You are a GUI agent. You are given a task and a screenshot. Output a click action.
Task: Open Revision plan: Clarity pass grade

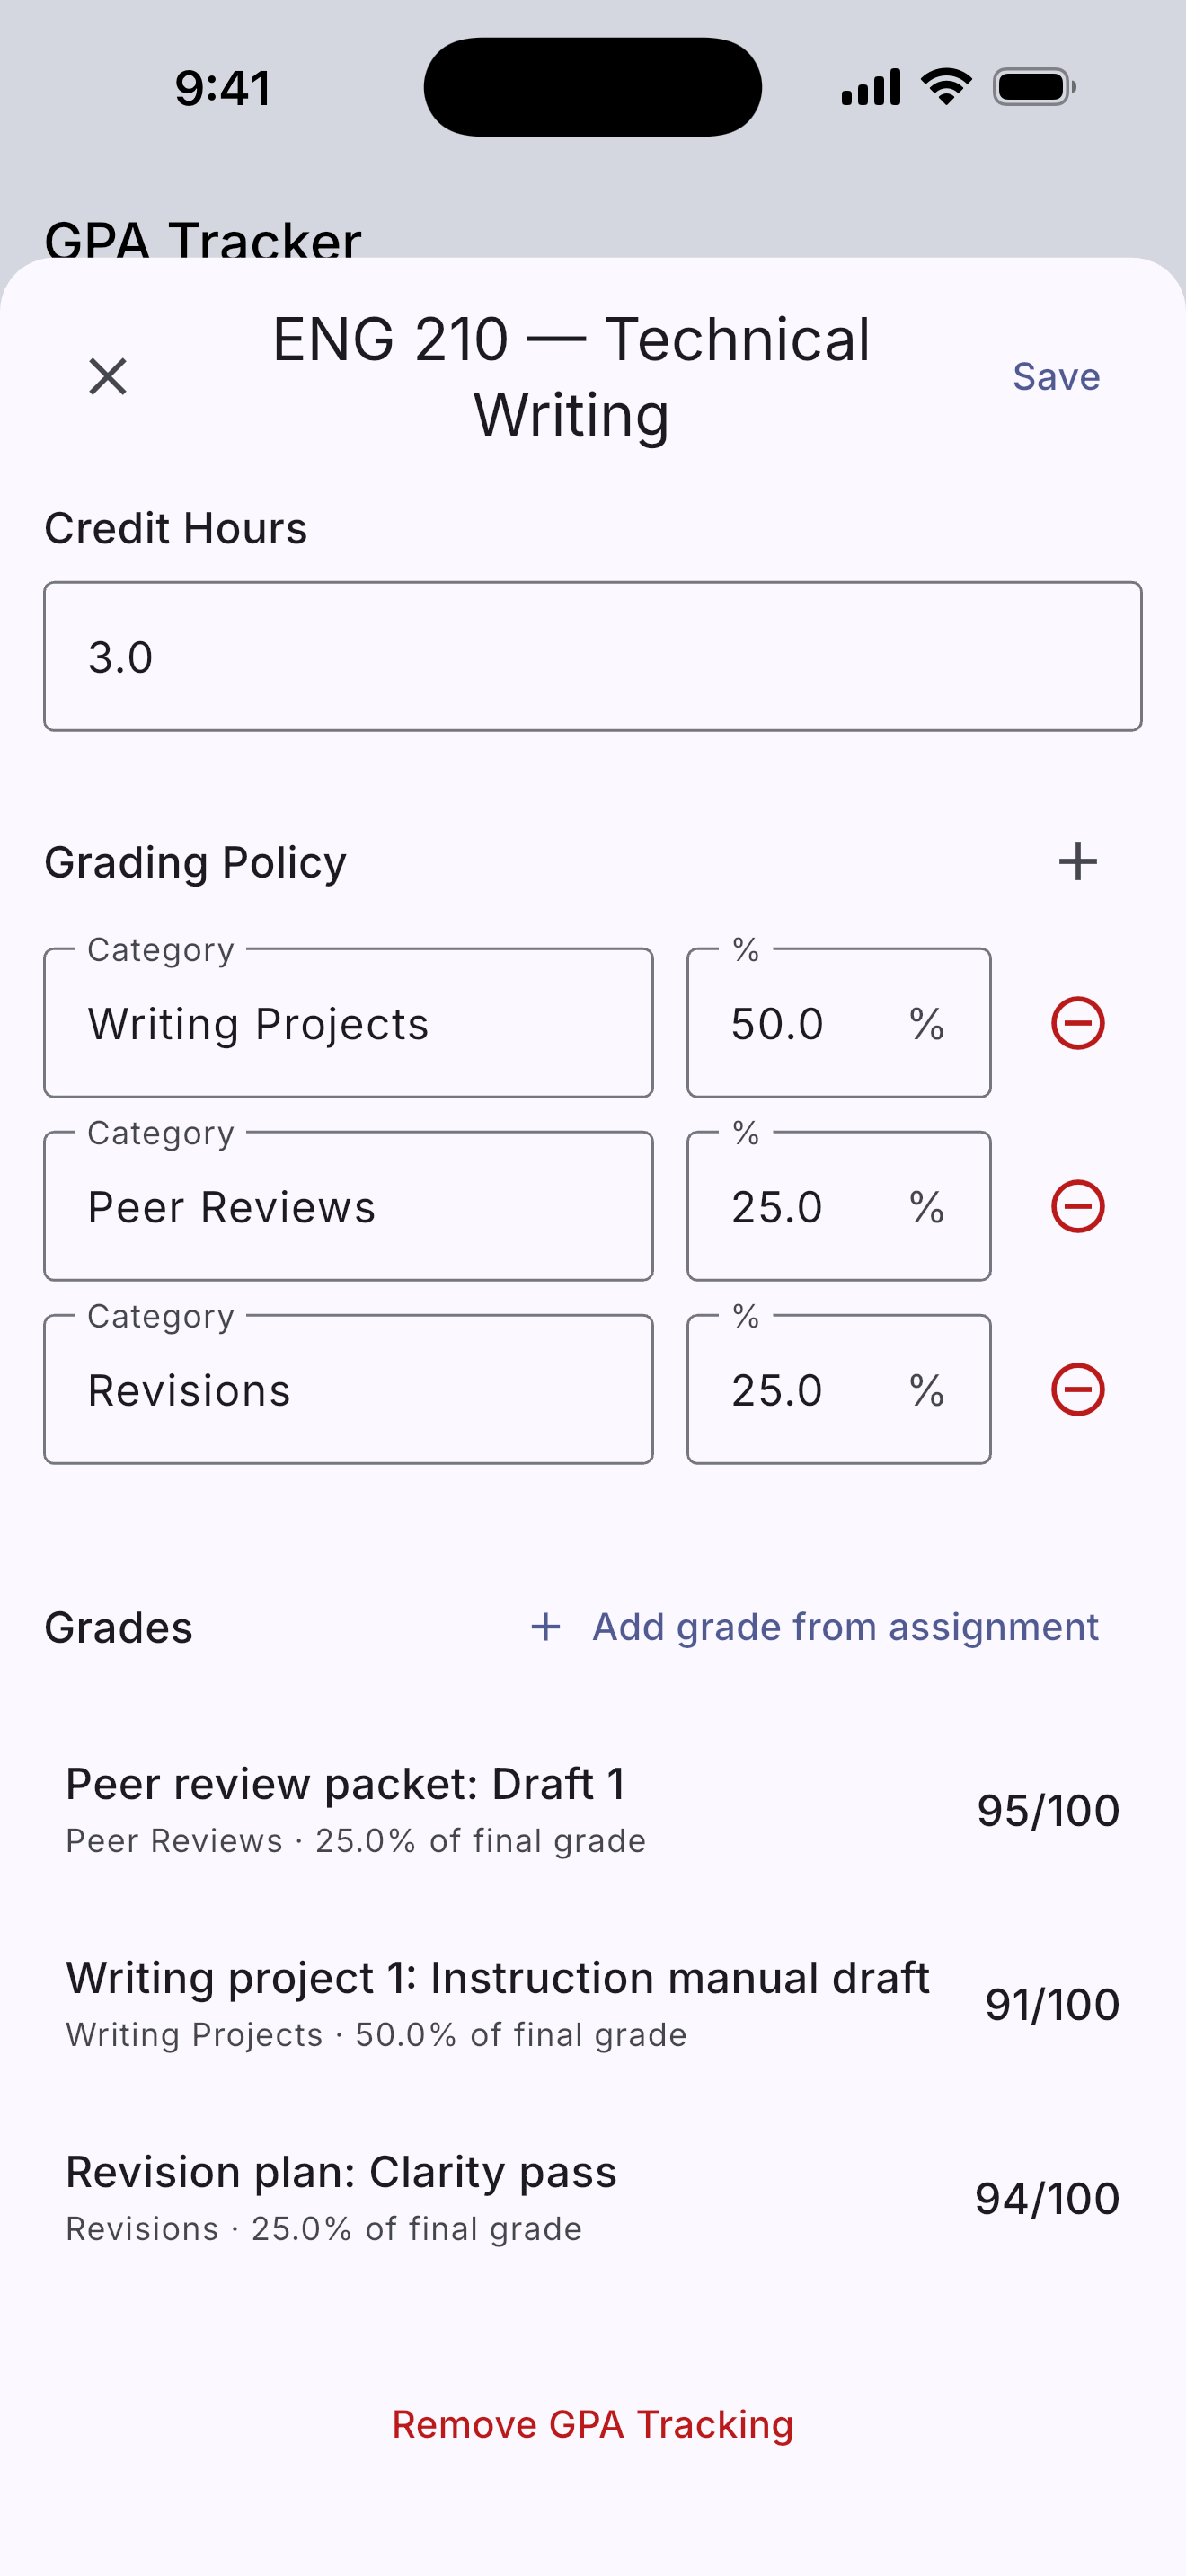593,2198
